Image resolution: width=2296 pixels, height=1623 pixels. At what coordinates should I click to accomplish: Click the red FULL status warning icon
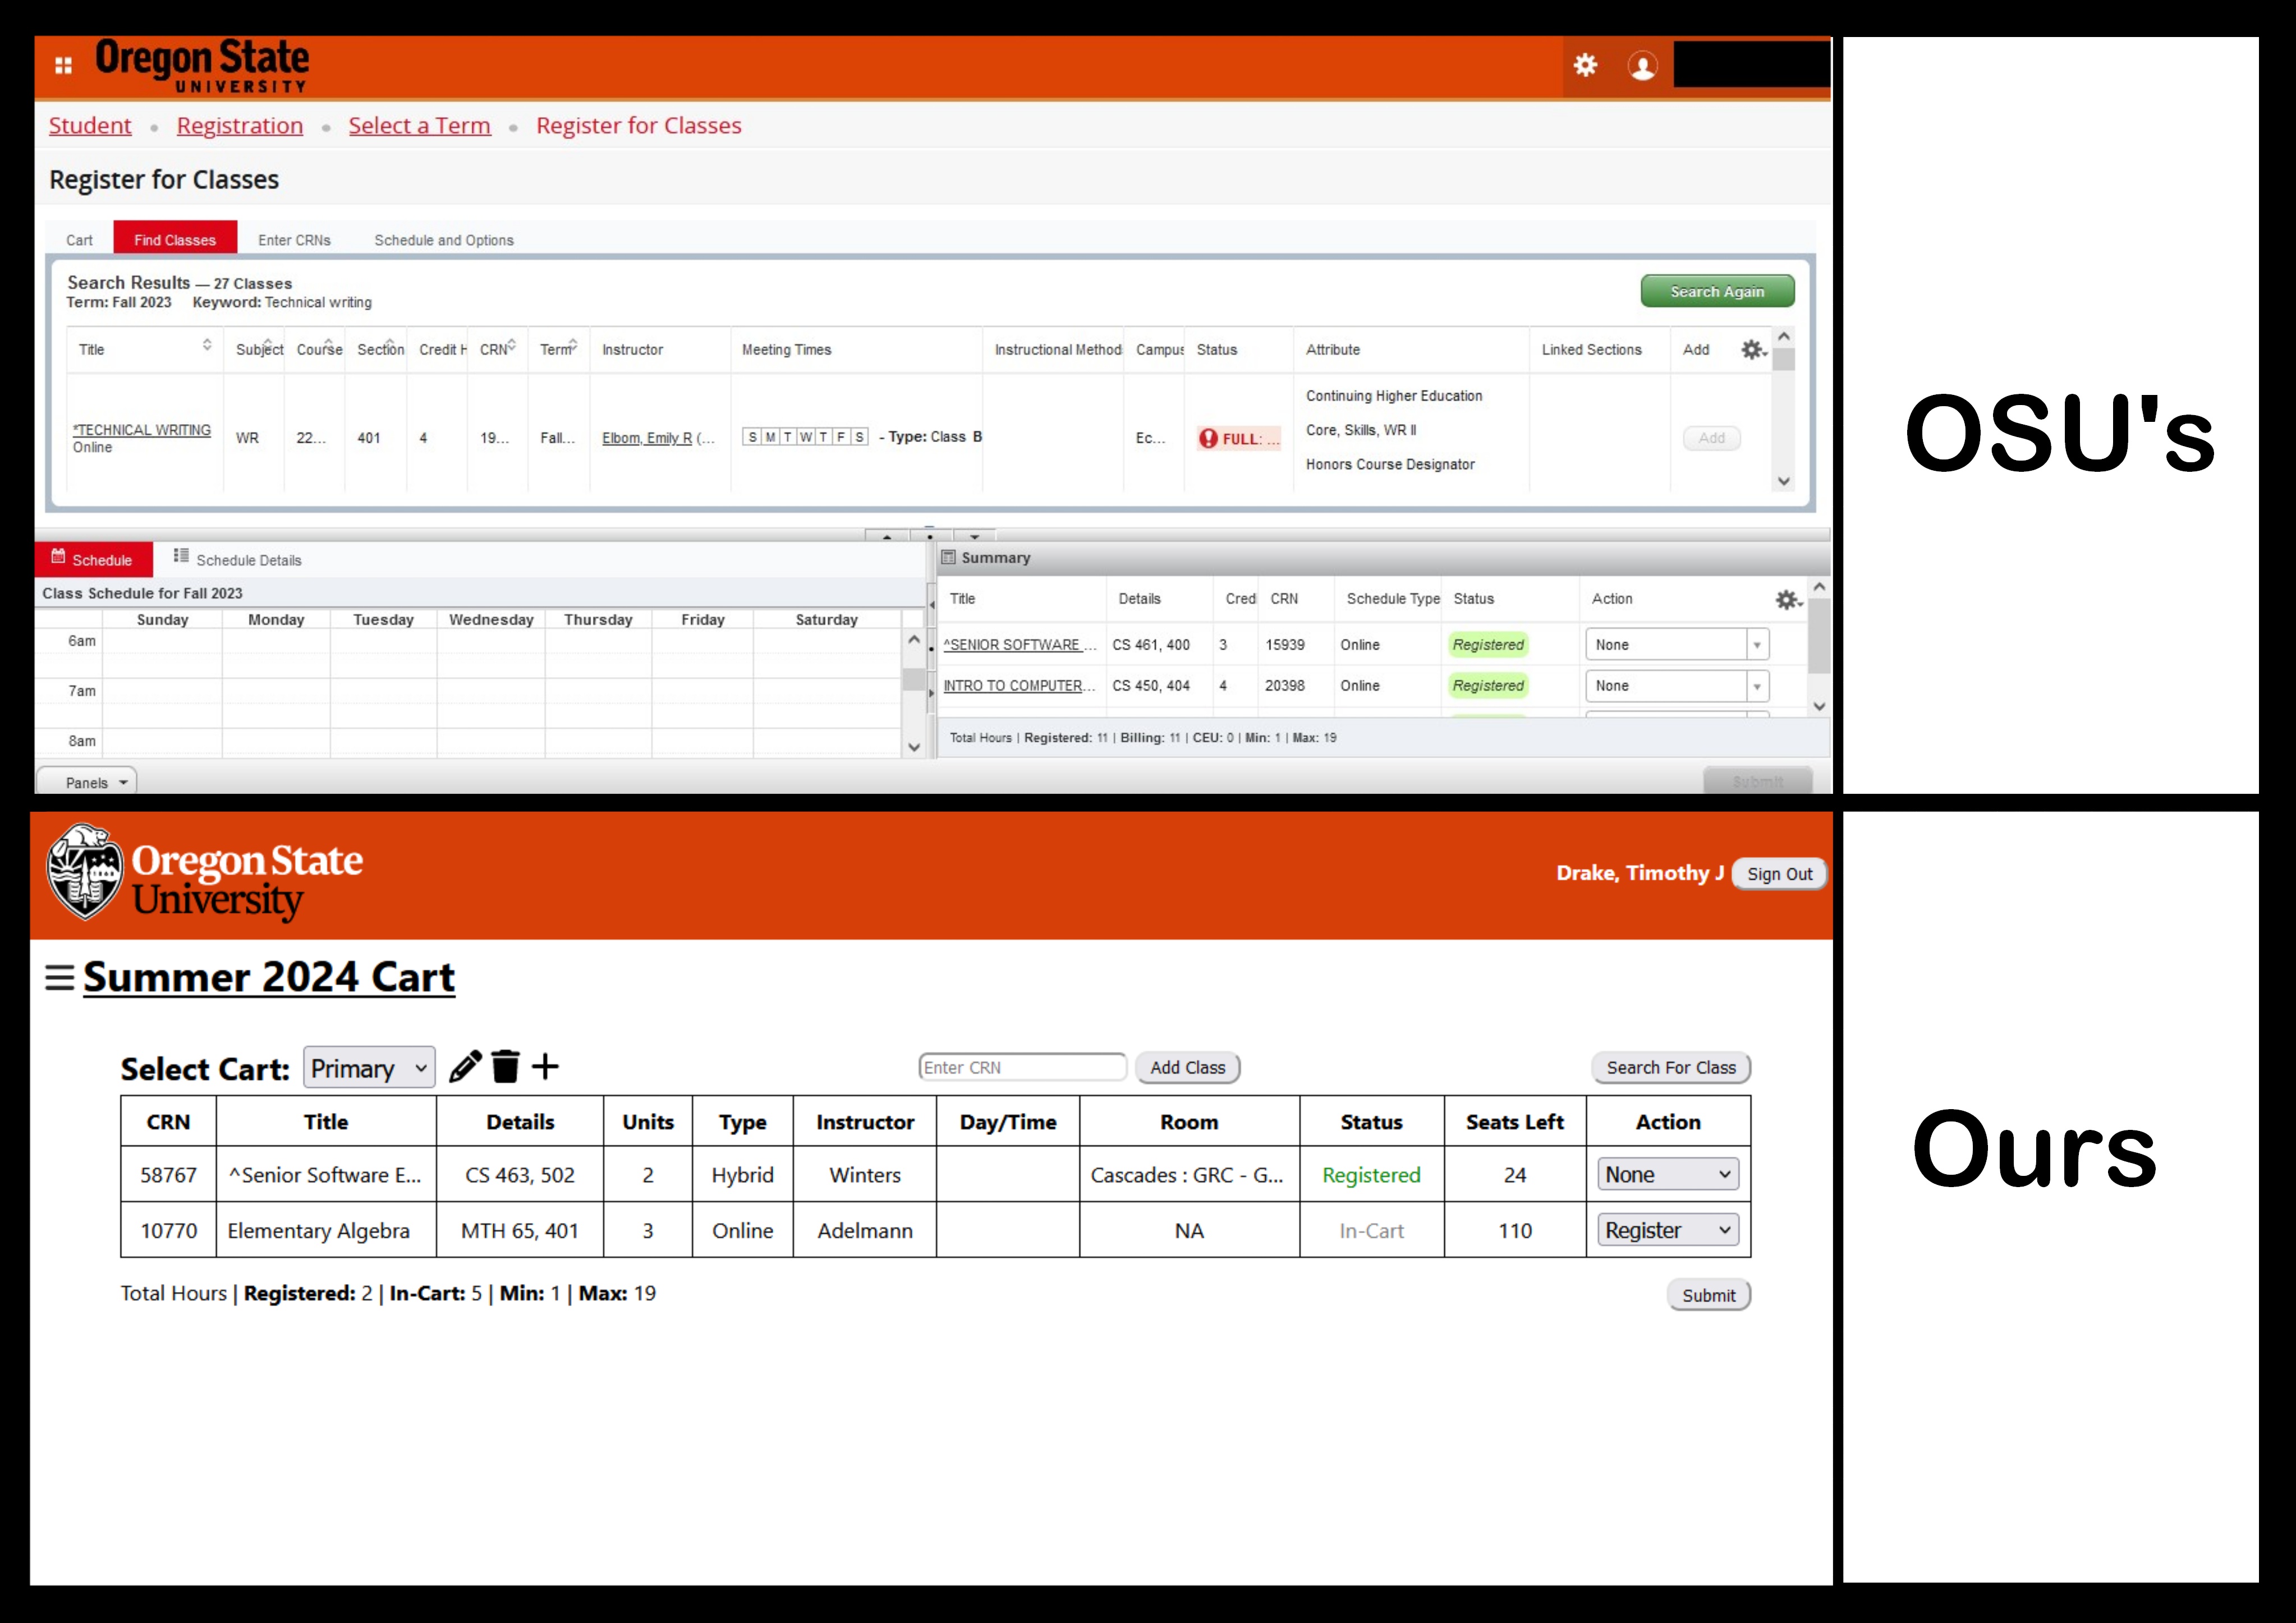point(1208,438)
